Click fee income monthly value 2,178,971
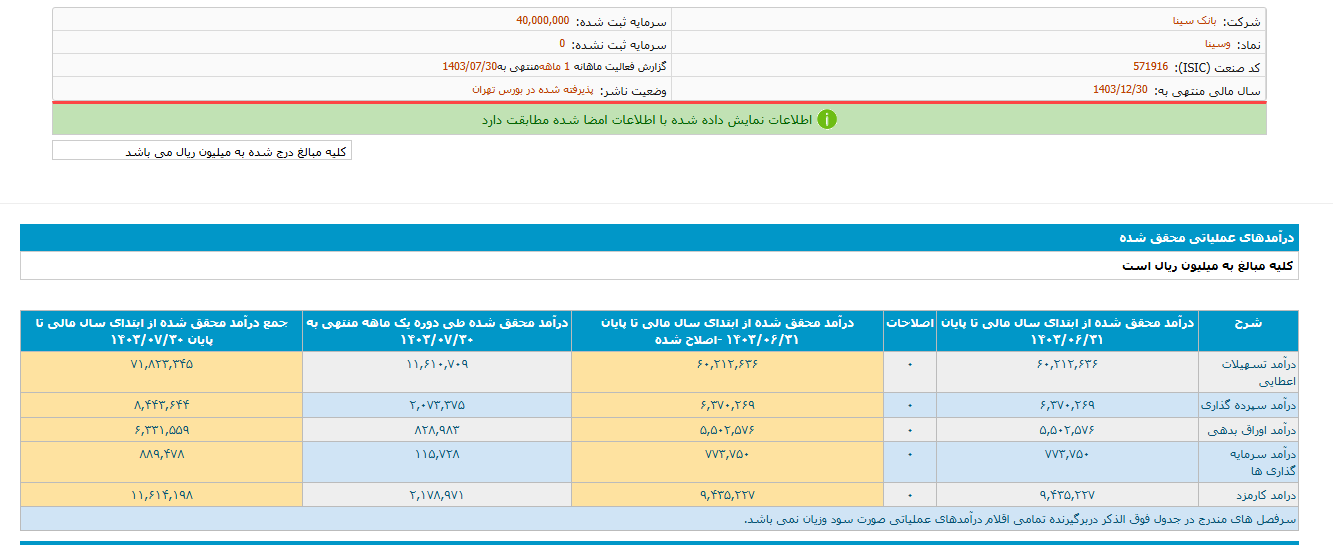Screen dimensions: 1333x545 [x=436, y=495]
